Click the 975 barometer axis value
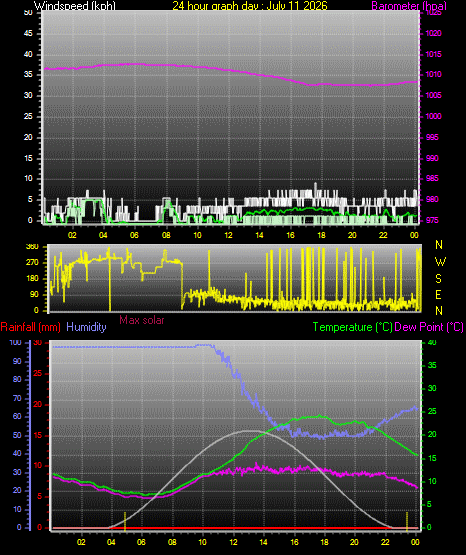 click(x=432, y=220)
